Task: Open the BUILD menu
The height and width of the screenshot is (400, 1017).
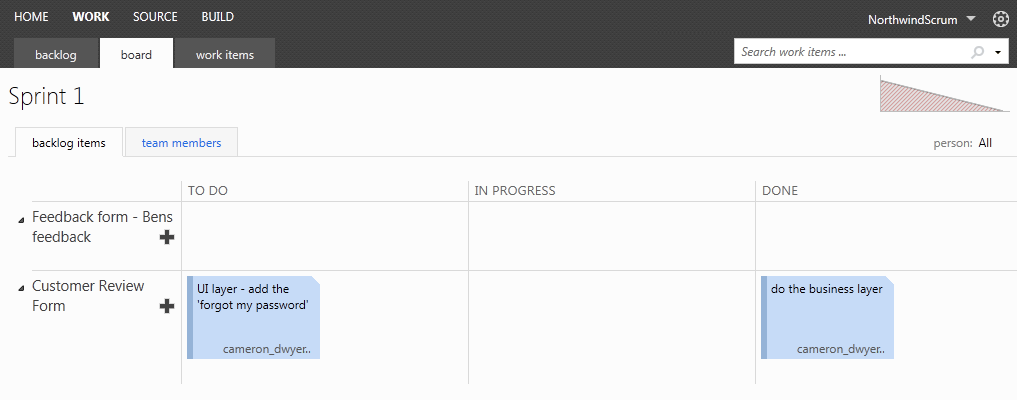Action: (x=218, y=17)
